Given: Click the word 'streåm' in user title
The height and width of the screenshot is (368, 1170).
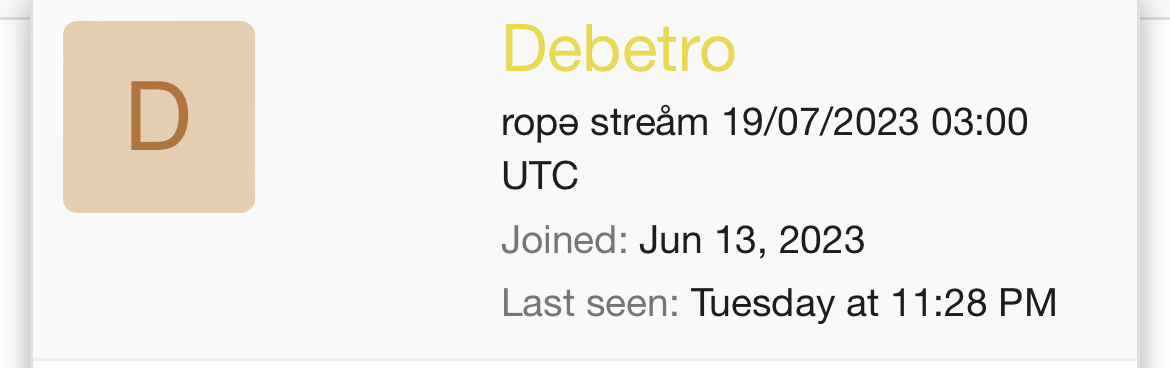Looking at the screenshot, I should pyautogui.click(x=649, y=122).
